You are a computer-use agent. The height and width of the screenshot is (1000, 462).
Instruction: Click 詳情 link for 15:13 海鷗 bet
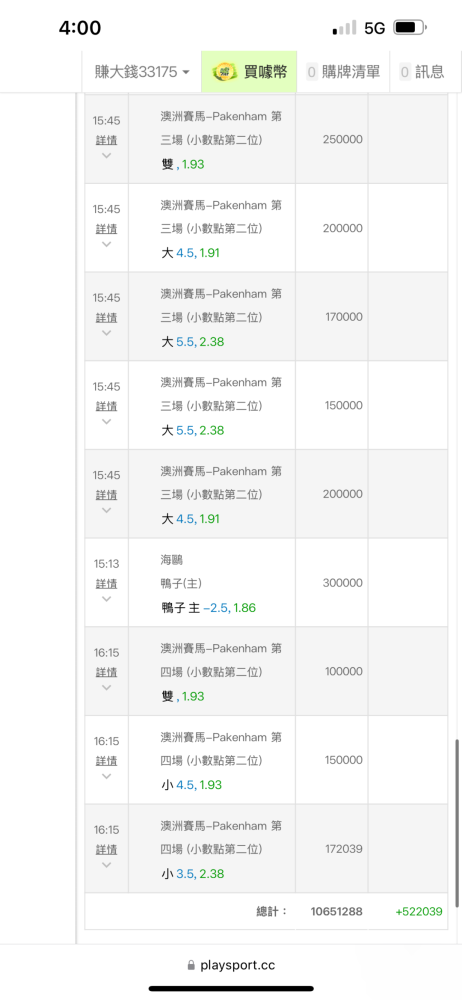click(x=107, y=584)
